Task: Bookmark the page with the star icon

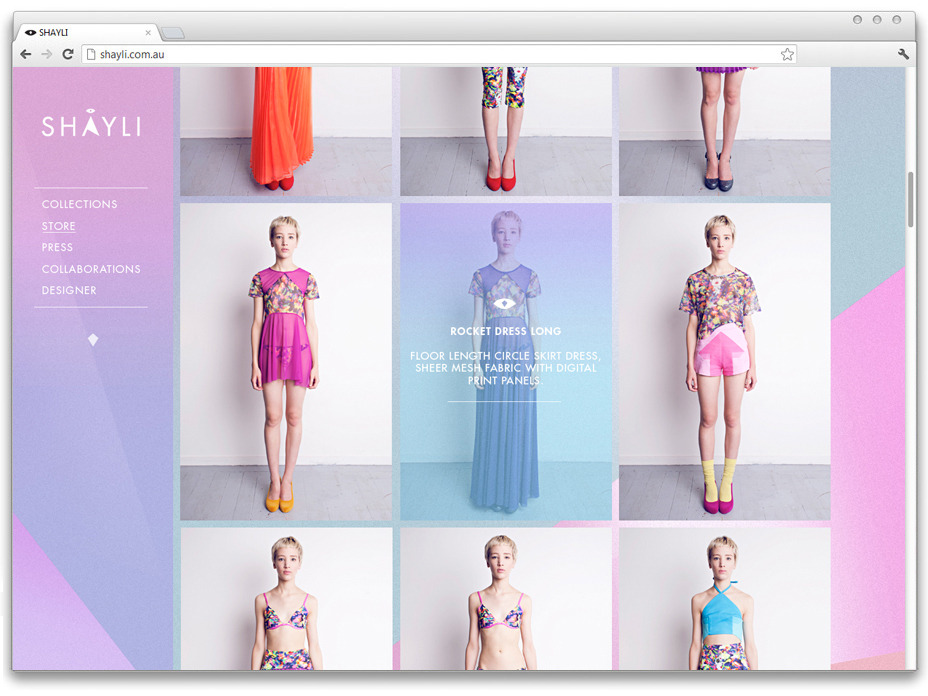Action: (x=787, y=54)
